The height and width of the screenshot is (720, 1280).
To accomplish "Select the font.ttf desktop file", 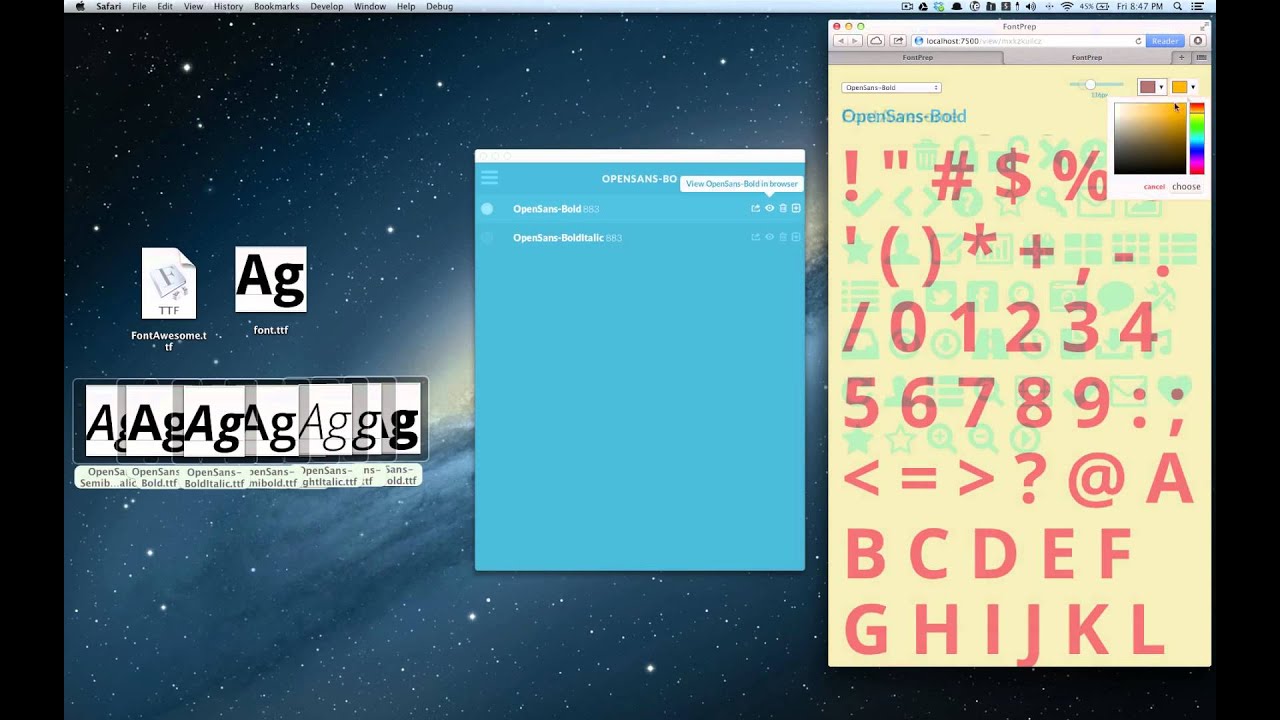I will 270,291.
